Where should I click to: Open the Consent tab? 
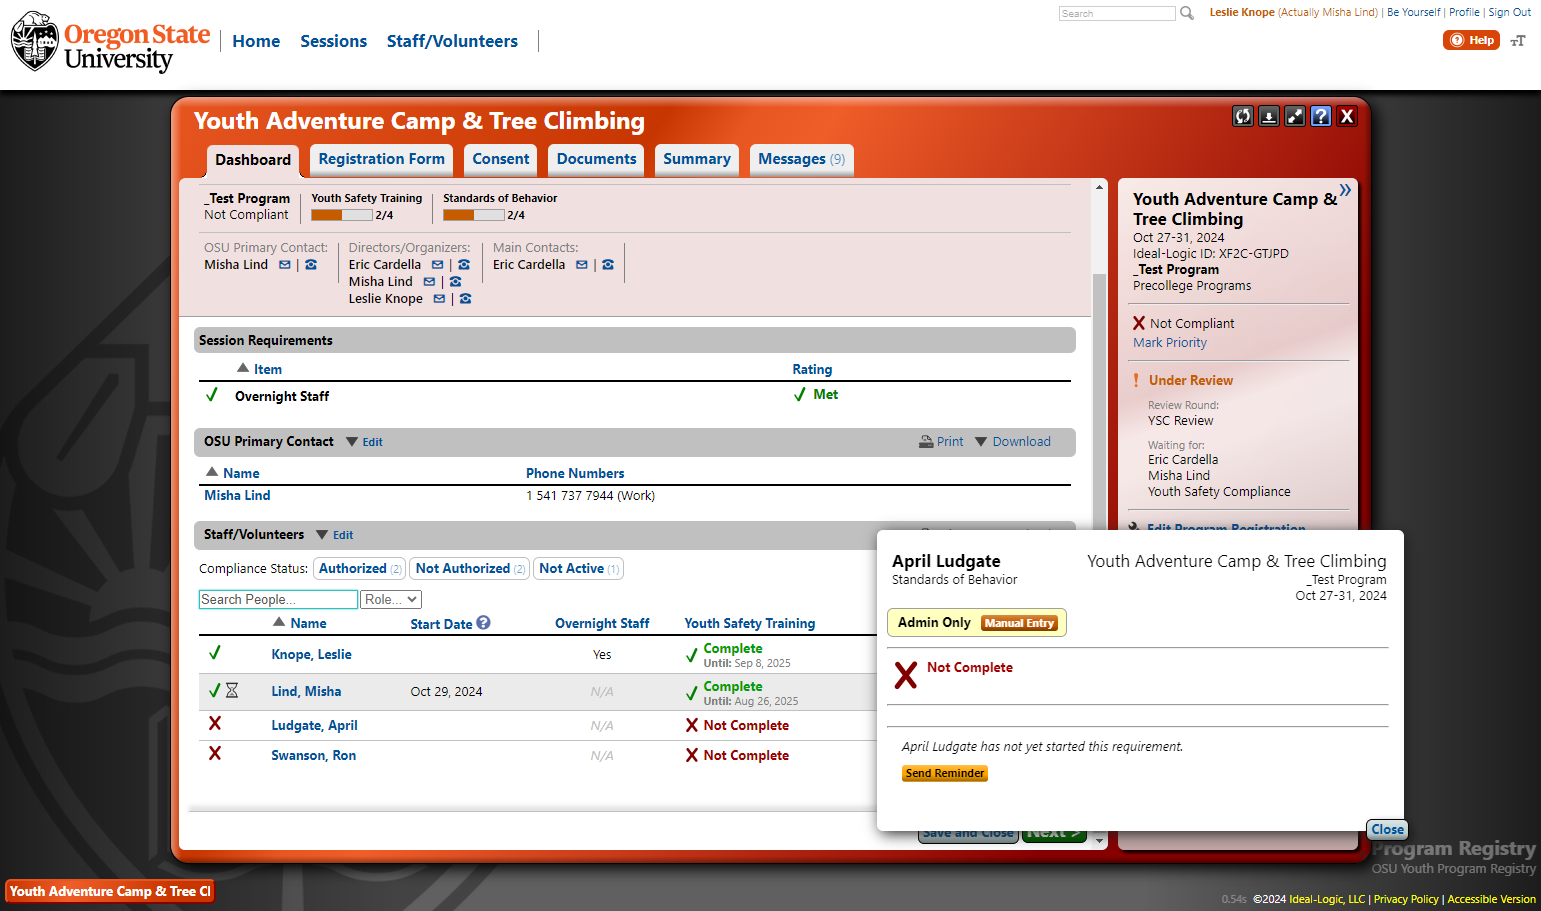(501, 159)
